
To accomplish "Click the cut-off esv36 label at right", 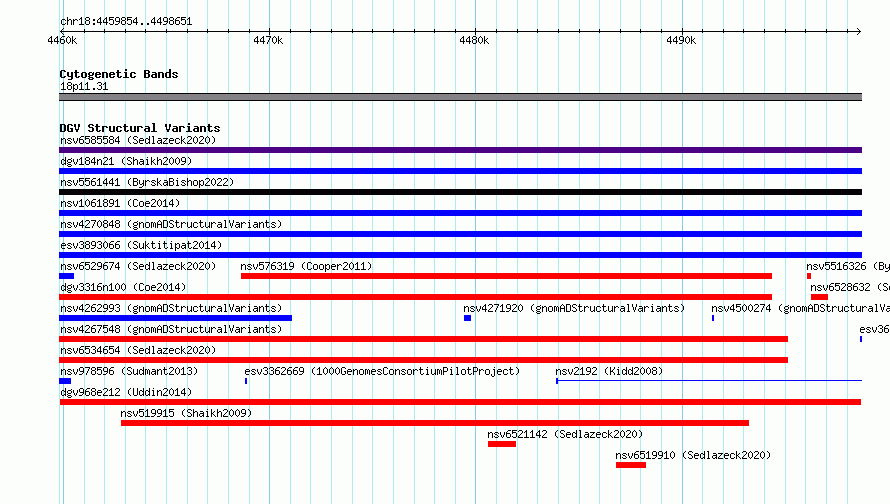I will pyautogui.click(x=875, y=329).
